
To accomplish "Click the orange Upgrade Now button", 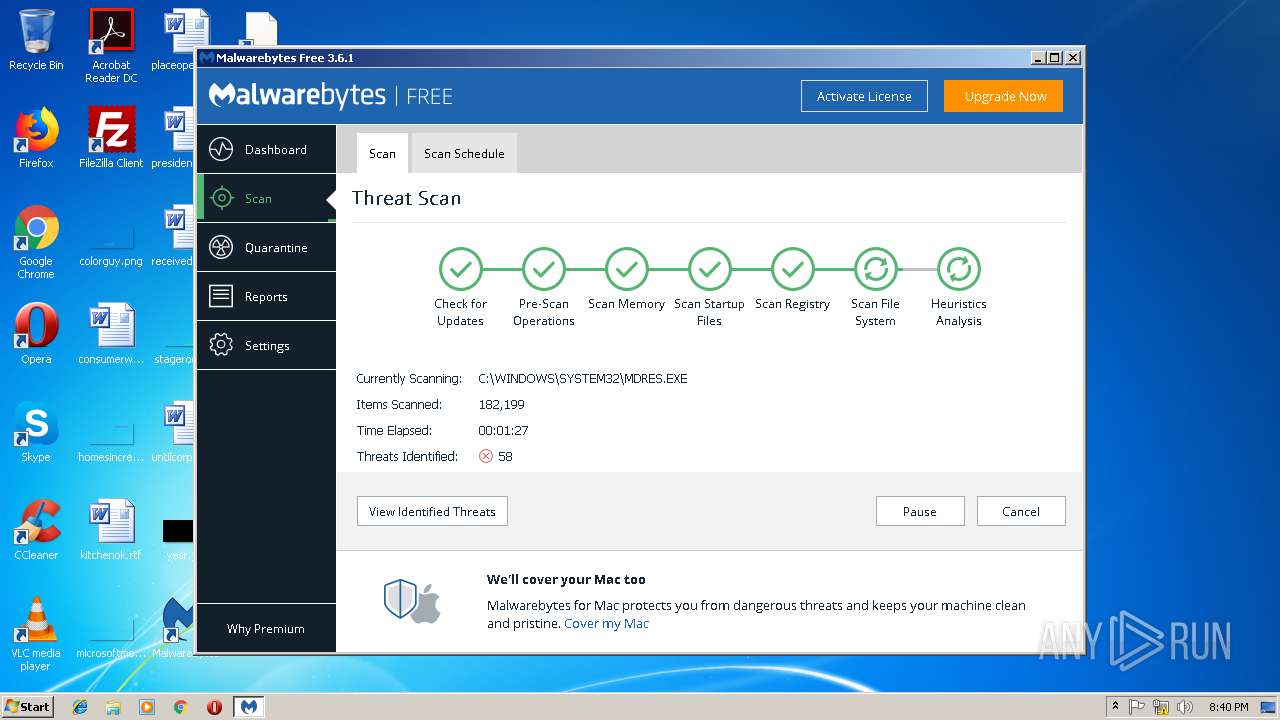I will tap(1005, 97).
